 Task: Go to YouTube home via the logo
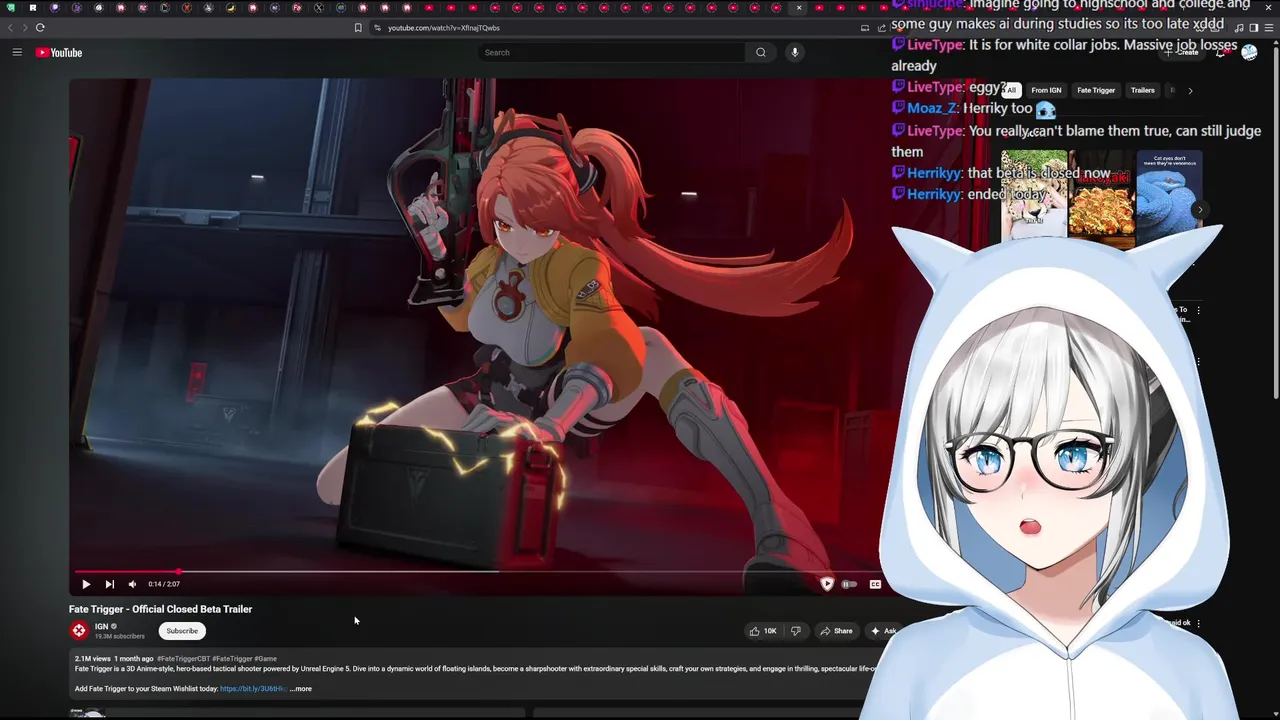click(x=59, y=52)
